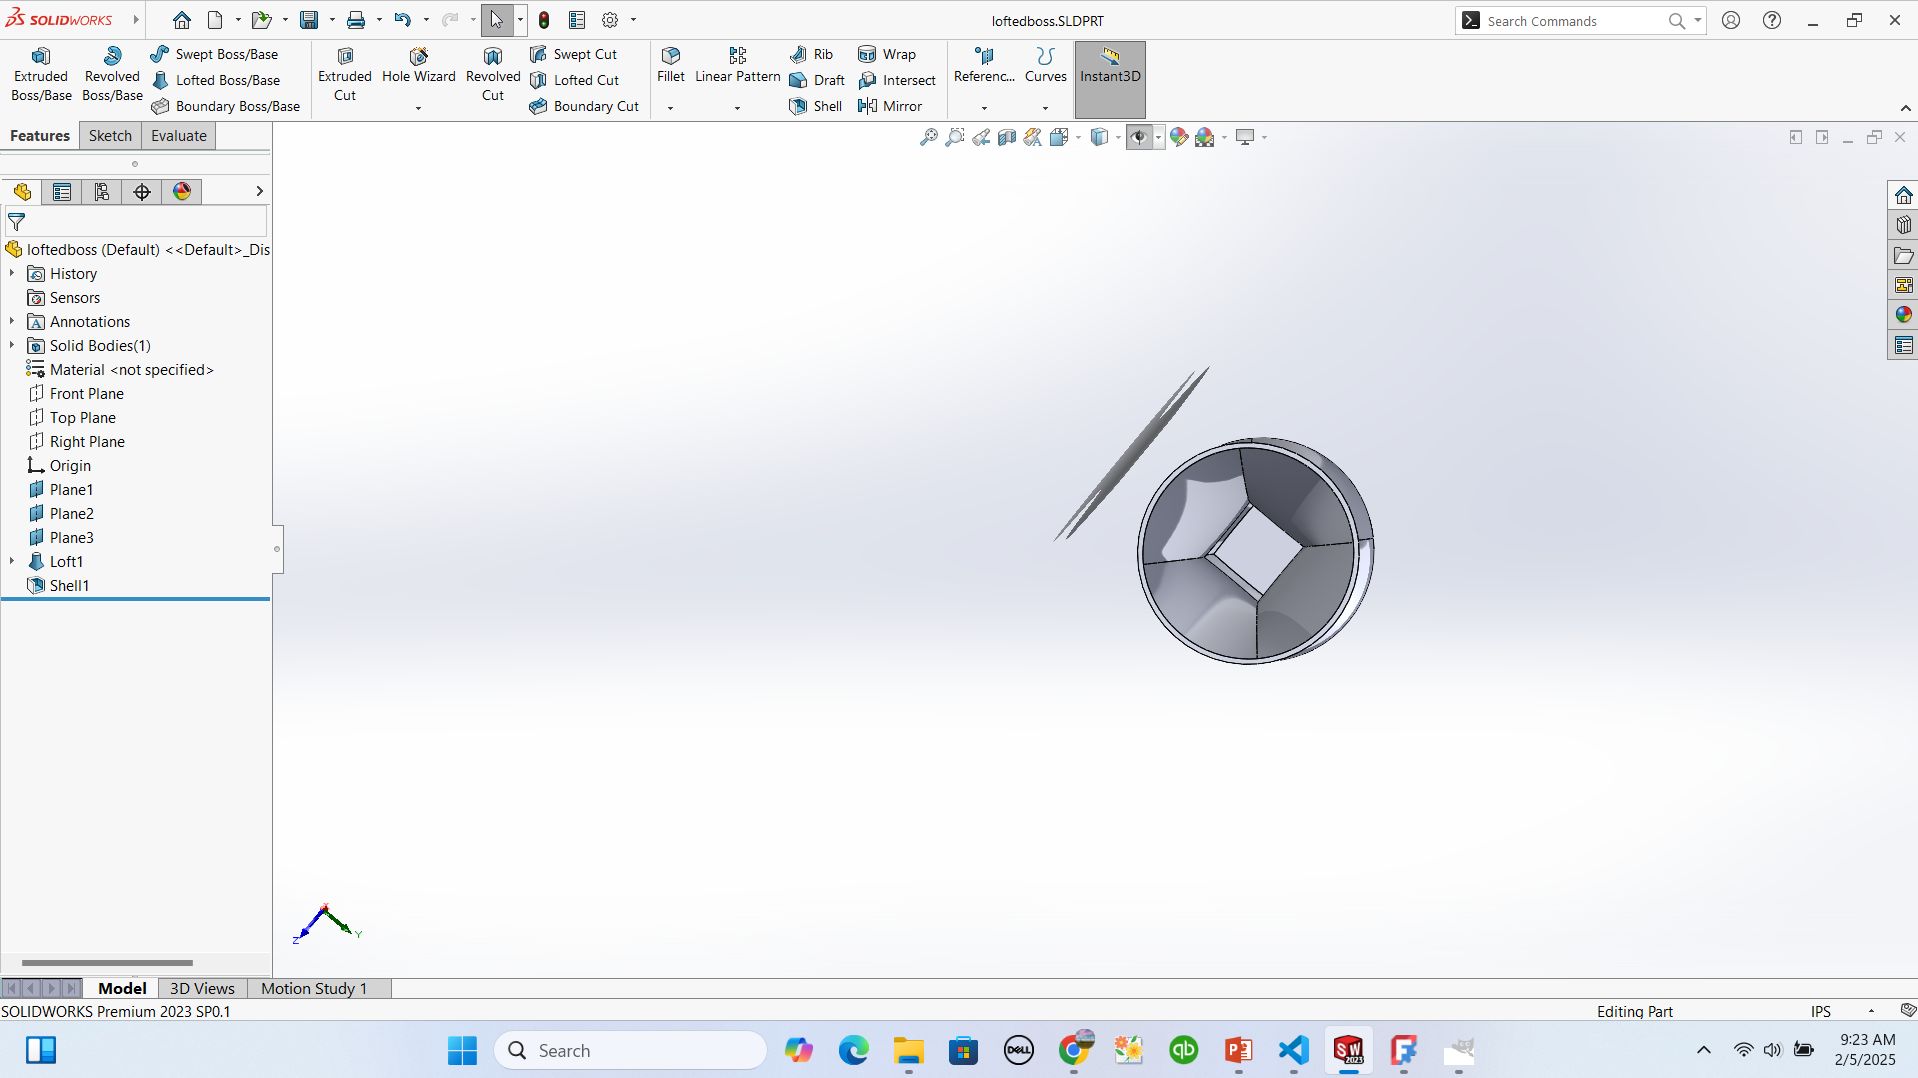The width and height of the screenshot is (1918, 1078).
Task: Click the Mirror tool
Action: coord(890,106)
